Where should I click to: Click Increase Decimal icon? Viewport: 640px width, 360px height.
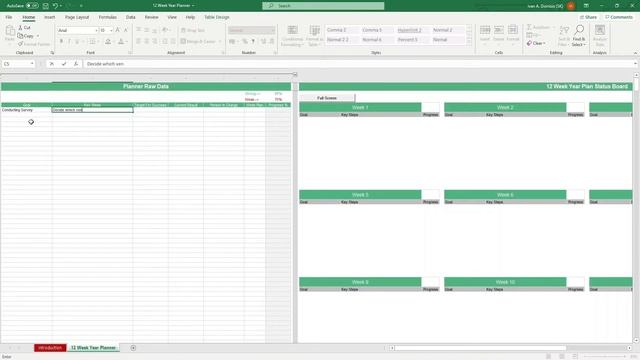tap(263, 41)
